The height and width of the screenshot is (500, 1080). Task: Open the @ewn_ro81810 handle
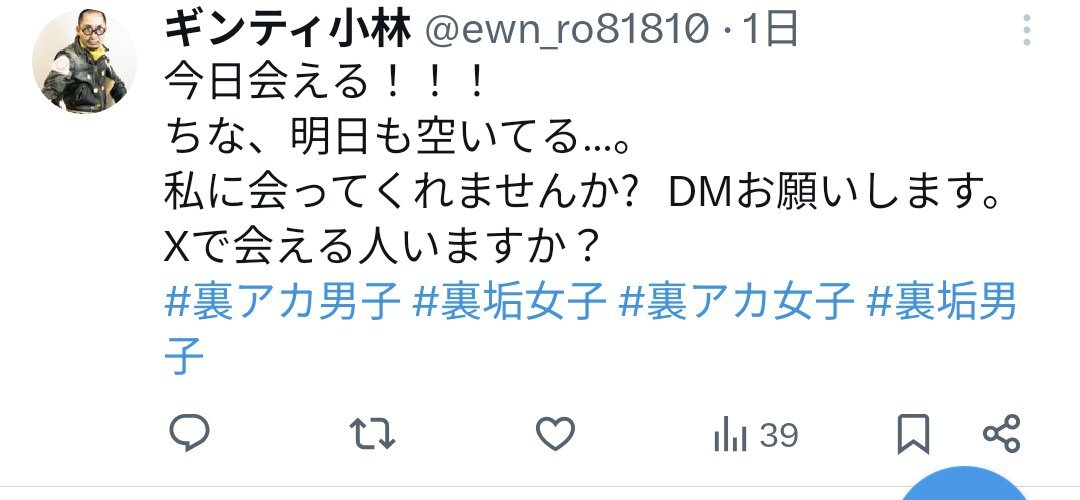point(566,31)
